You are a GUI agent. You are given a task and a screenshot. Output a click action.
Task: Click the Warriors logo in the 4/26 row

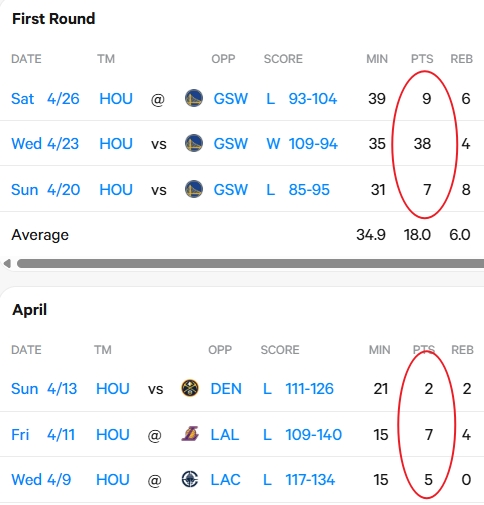coord(194,98)
